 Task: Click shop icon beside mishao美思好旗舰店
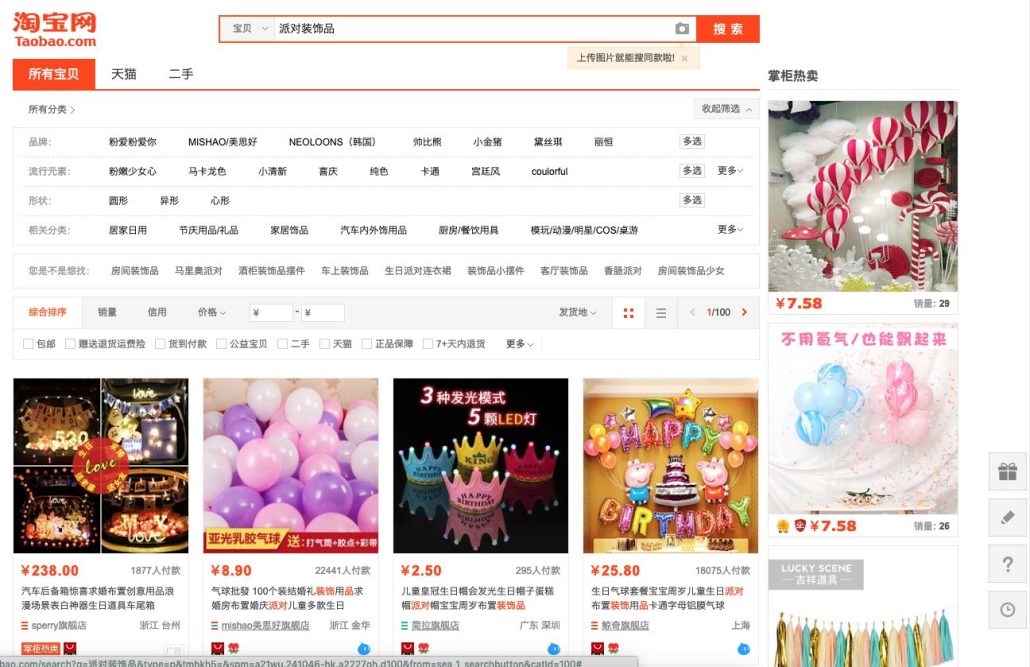(x=214, y=626)
